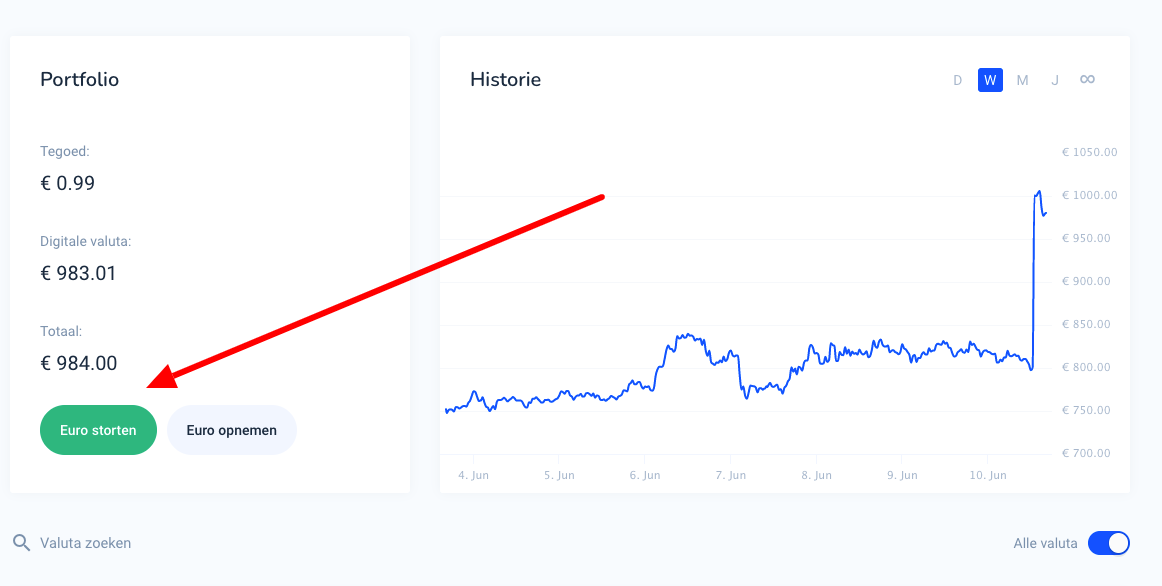Show all-time history via infinity icon
Screen dimensions: 1162x586
[x=1087, y=79]
